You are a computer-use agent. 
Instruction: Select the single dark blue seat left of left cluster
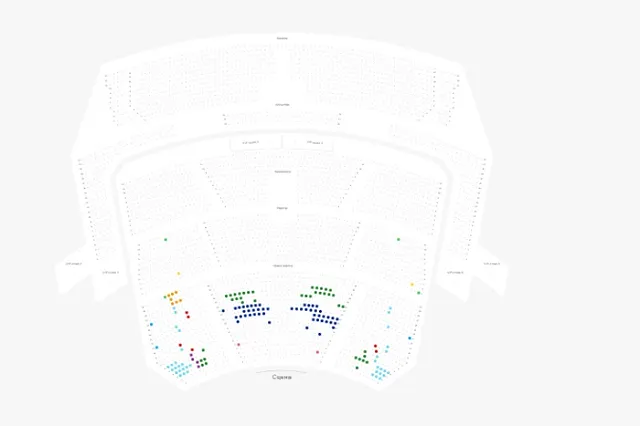pos(223,311)
